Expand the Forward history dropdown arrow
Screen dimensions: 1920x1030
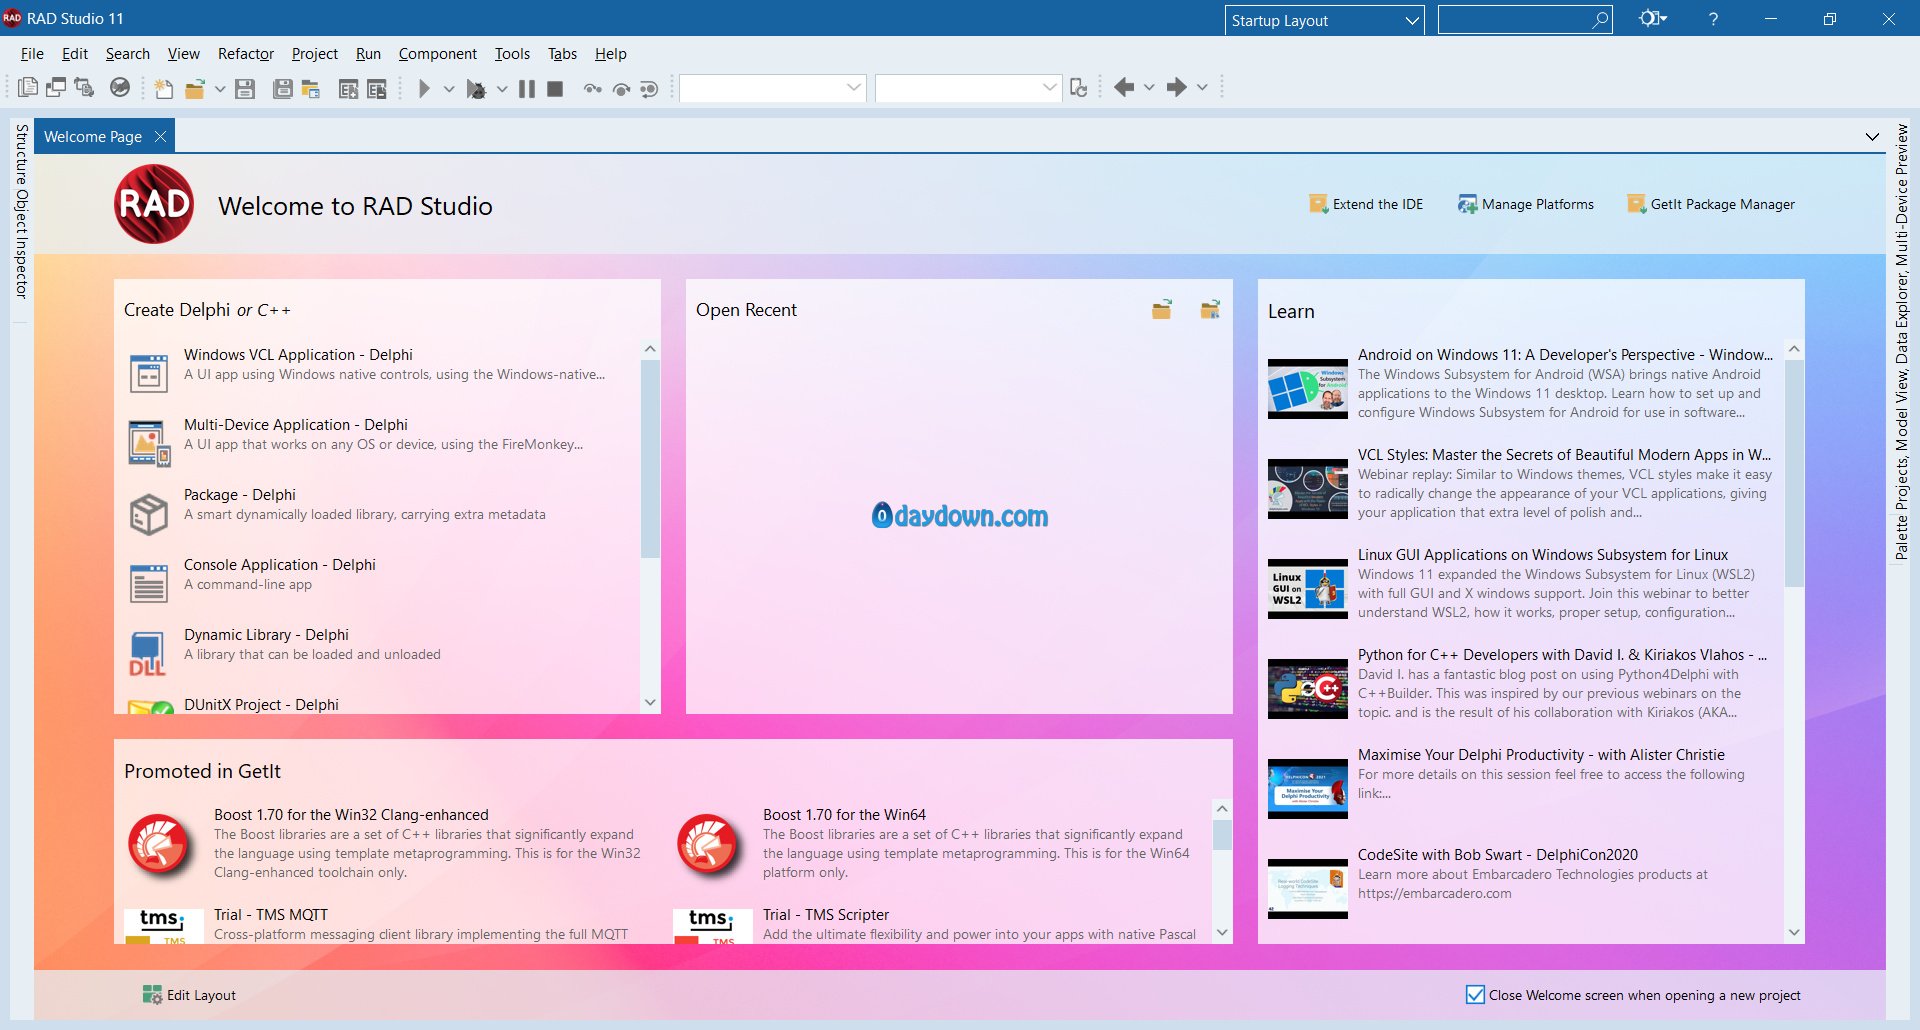1202,88
